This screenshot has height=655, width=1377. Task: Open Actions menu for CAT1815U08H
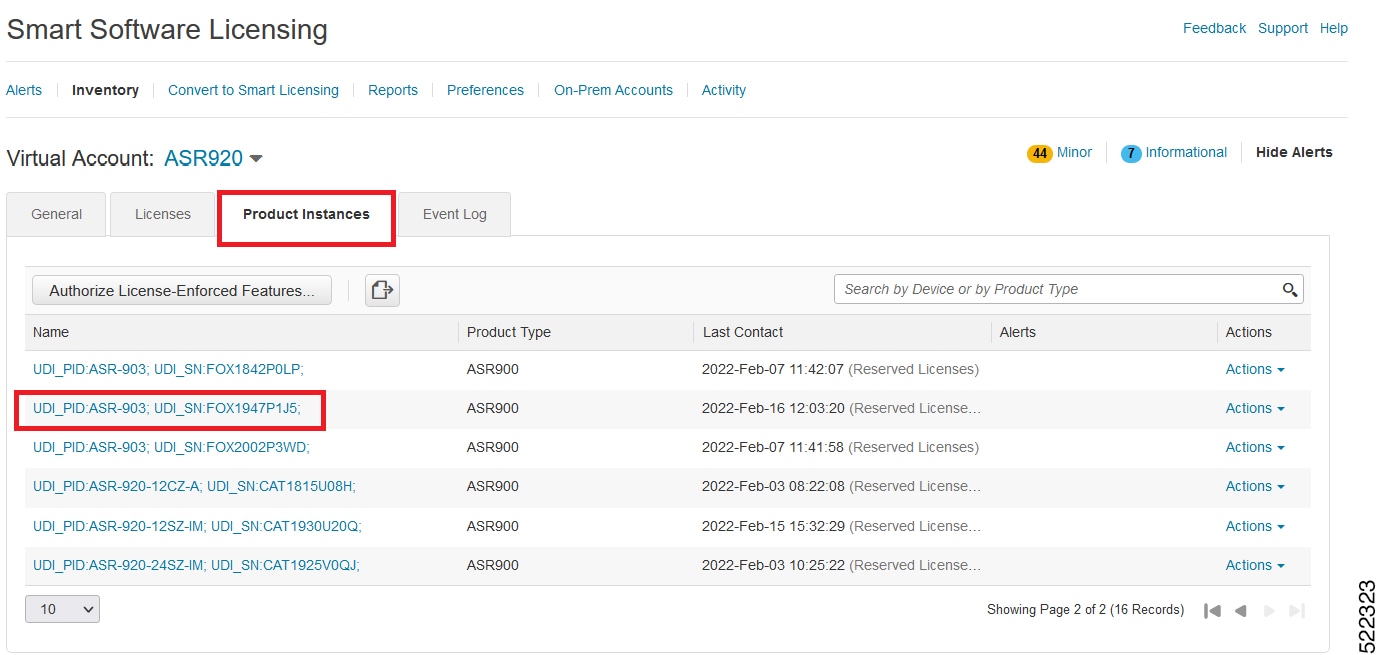1255,486
